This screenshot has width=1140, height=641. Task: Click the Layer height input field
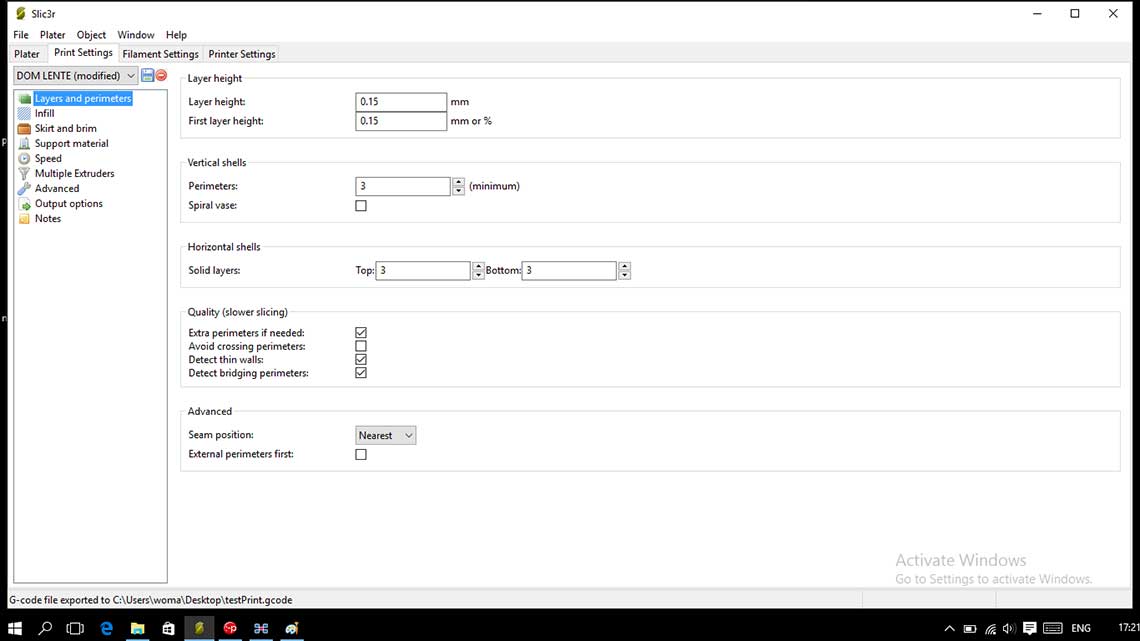point(401,102)
